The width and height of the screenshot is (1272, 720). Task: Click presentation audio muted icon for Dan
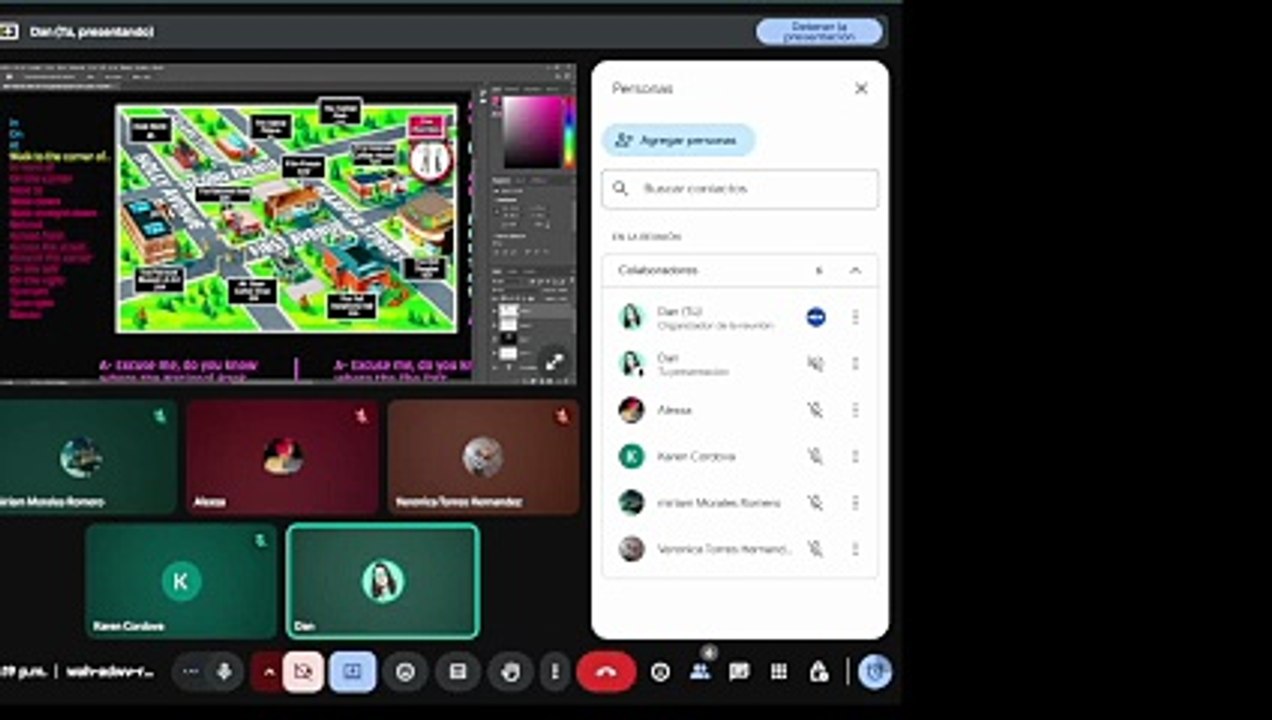point(816,364)
